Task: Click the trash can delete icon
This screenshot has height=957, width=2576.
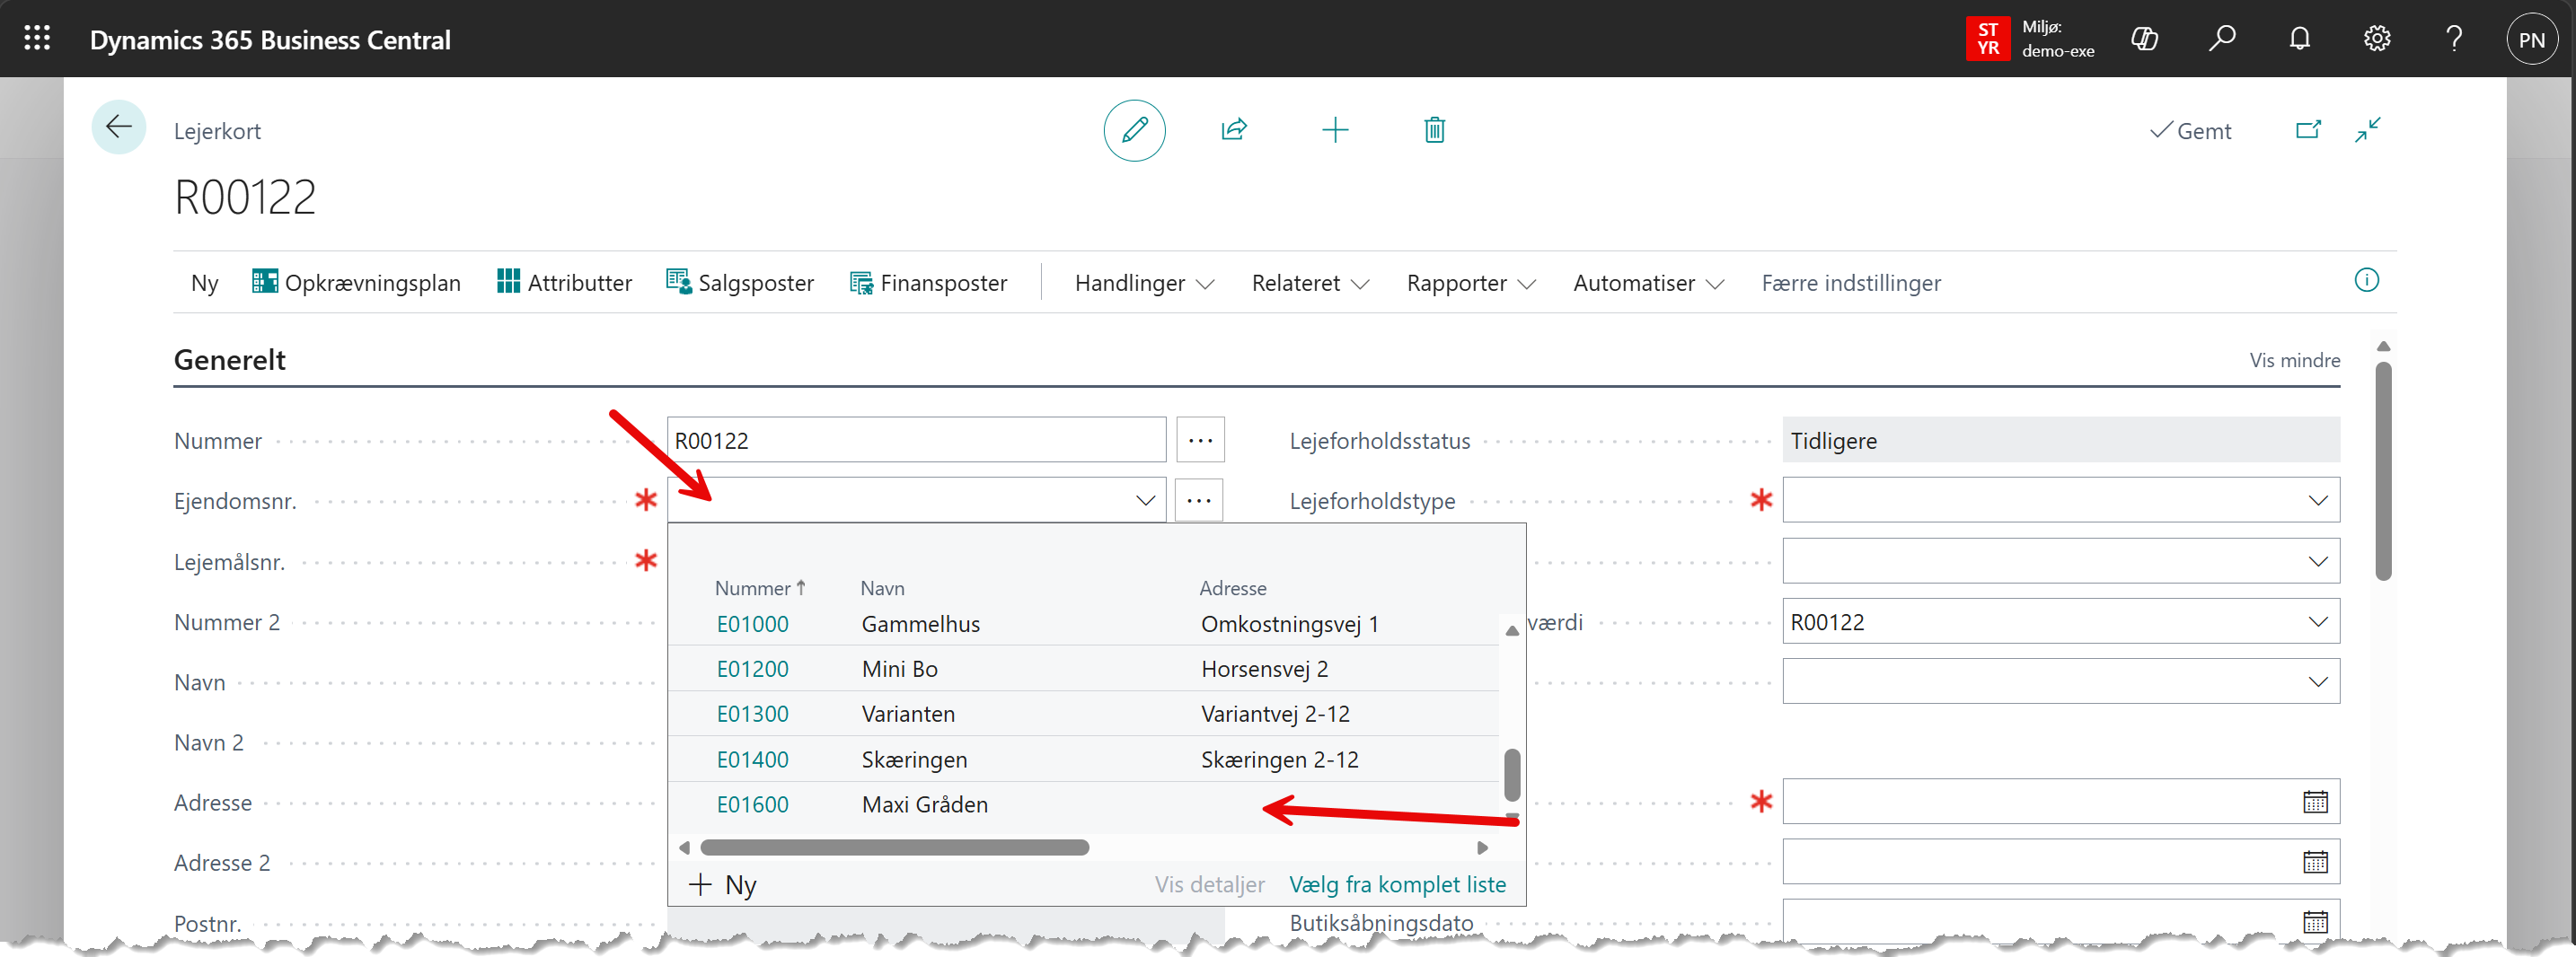Action: pos(1434,130)
